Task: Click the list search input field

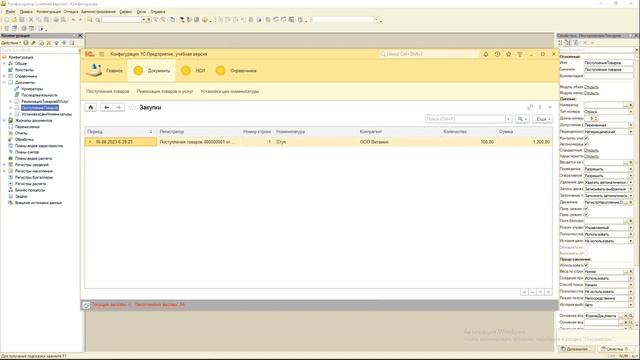Action: click(x=465, y=119)
